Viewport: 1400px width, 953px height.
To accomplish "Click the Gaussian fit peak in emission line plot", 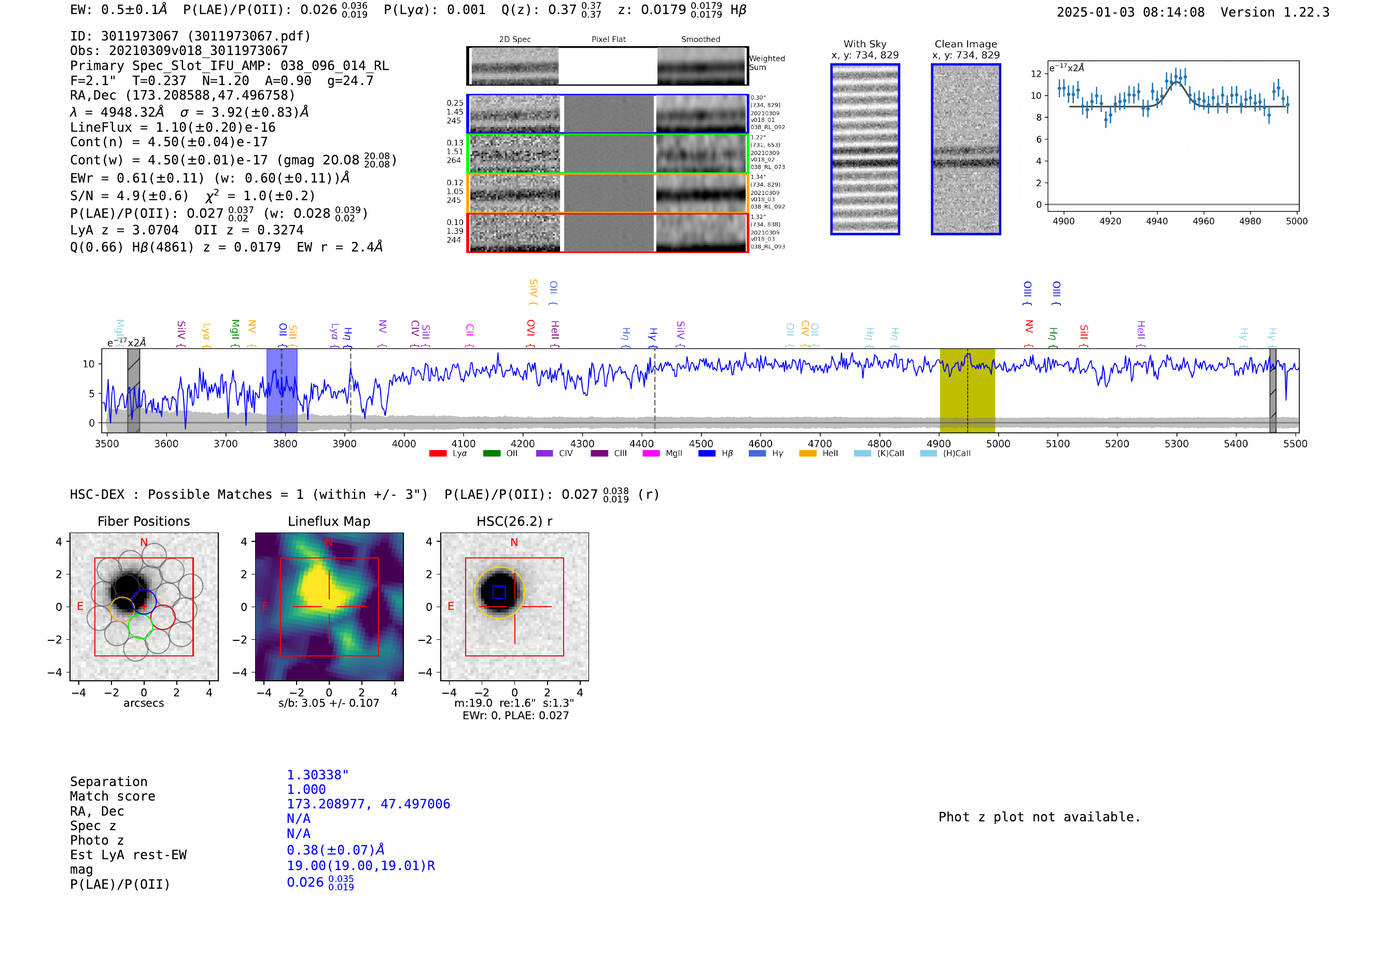I will click(x=1177, y=83).
